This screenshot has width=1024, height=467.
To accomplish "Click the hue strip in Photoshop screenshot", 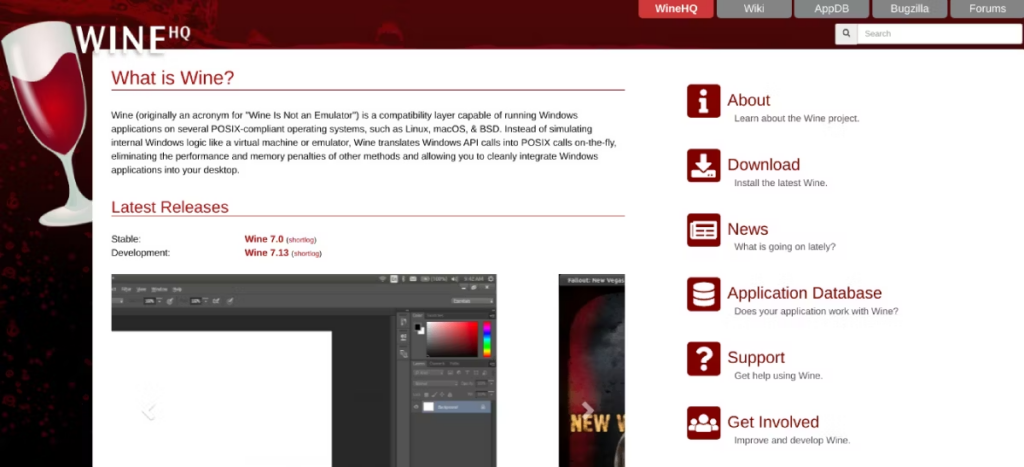I will [x=487, y=338].
